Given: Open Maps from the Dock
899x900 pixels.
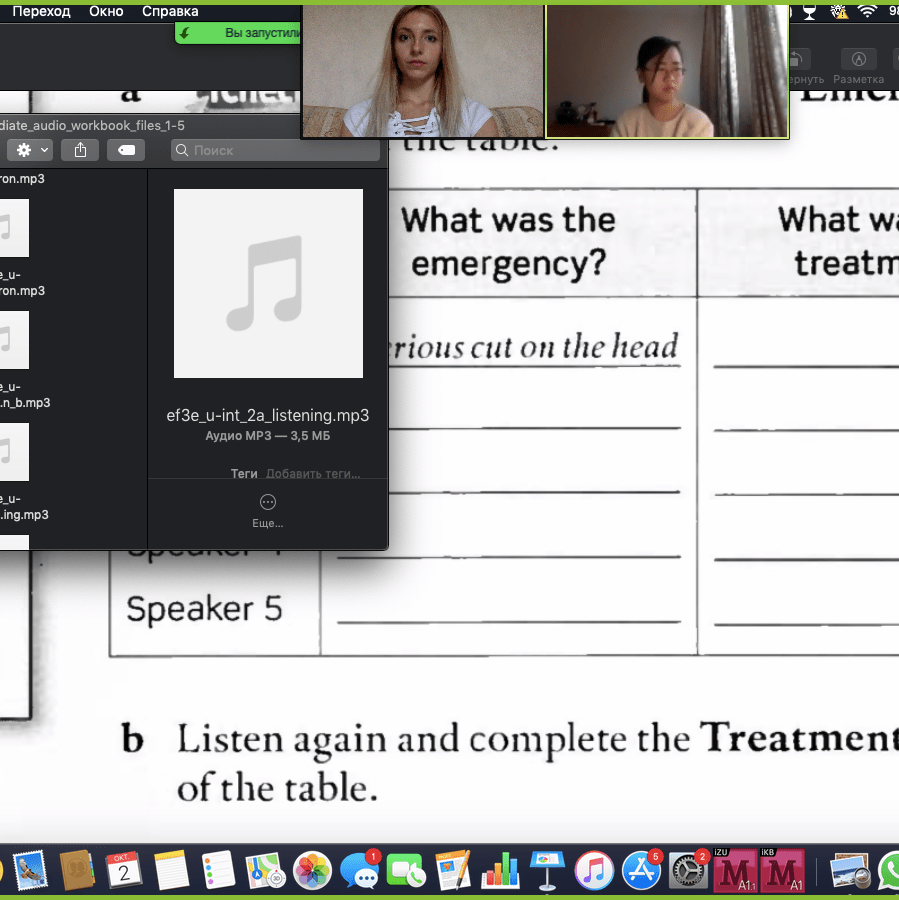Looking at the screenshot, I should coord(265,870).
